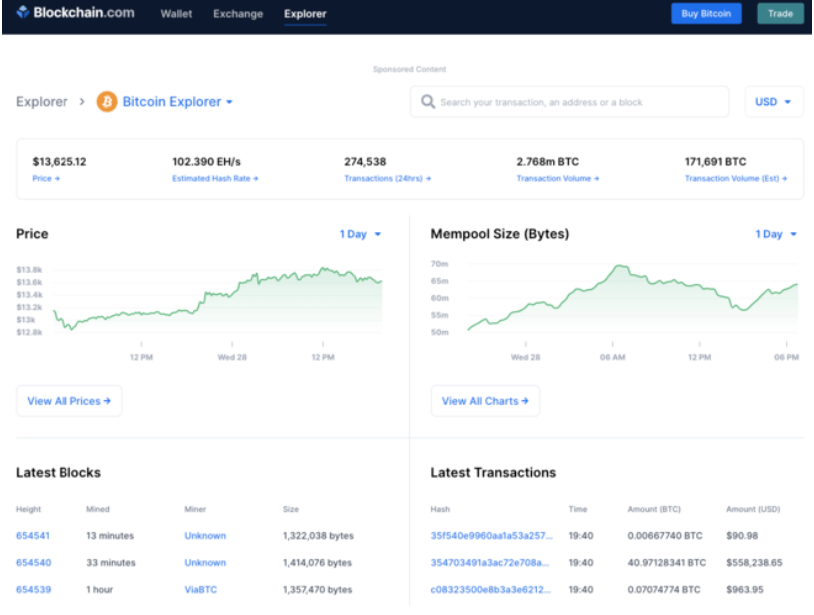
Task: Open View All Charts
Action: (485, 401)
